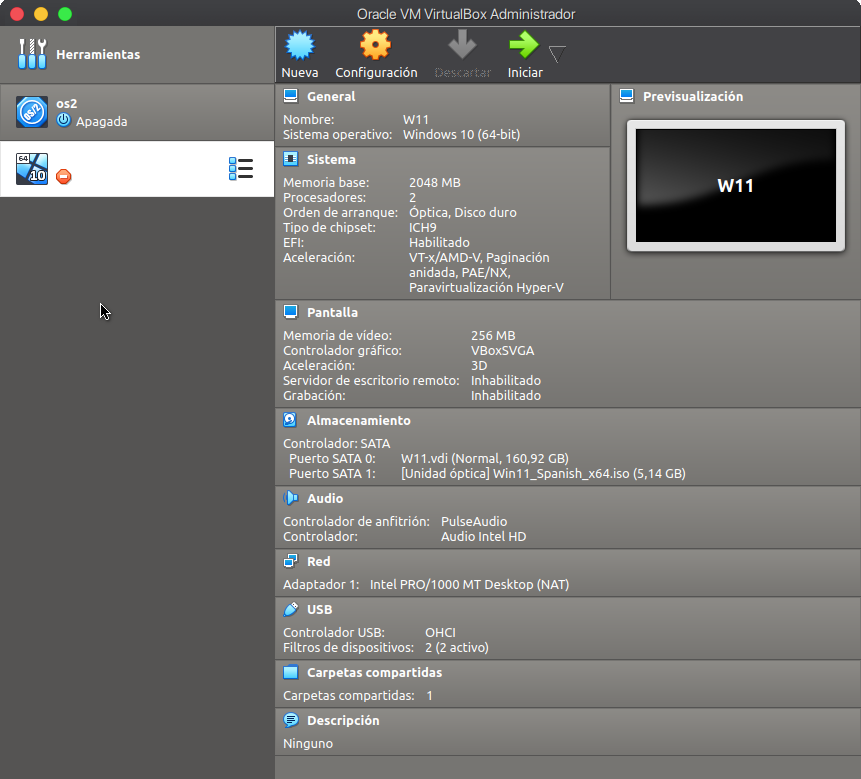Select the Windows 10 64-bit VM icon
Image resolution: width=861 pixels, height=779 pixels.
click(x=32, y=169)
